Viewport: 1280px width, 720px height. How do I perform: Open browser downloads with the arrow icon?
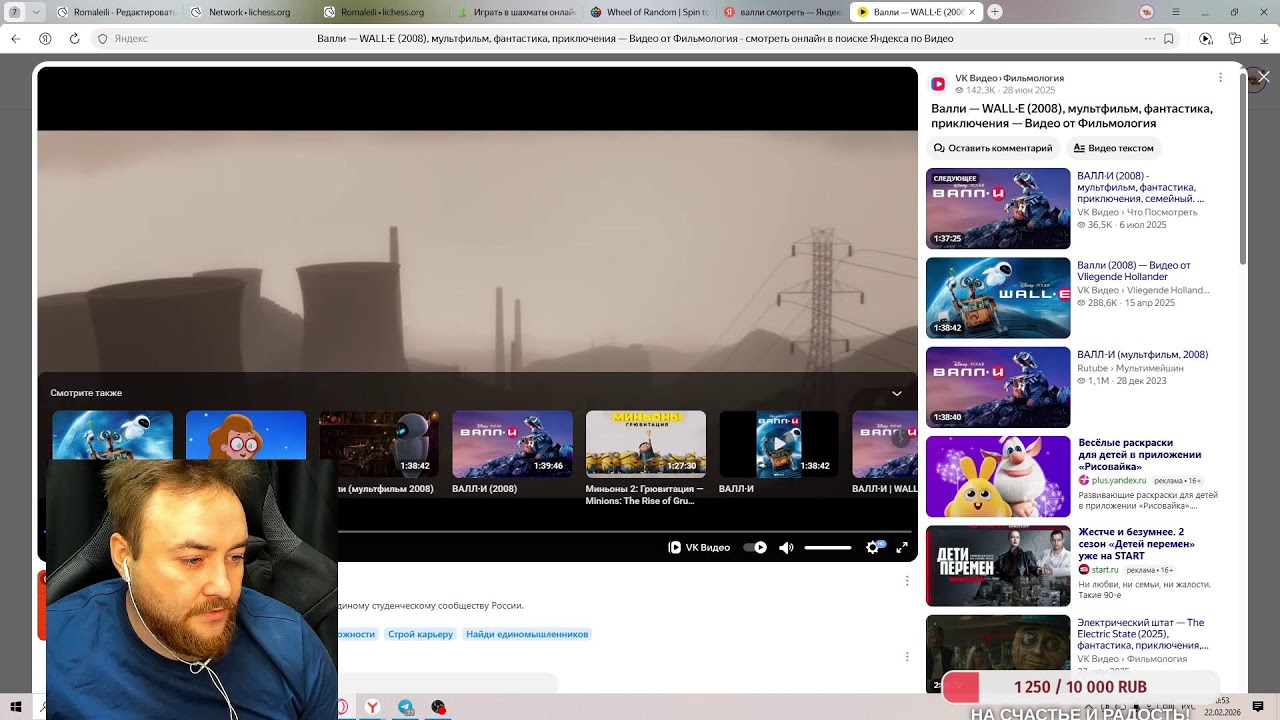point(1262,39)
